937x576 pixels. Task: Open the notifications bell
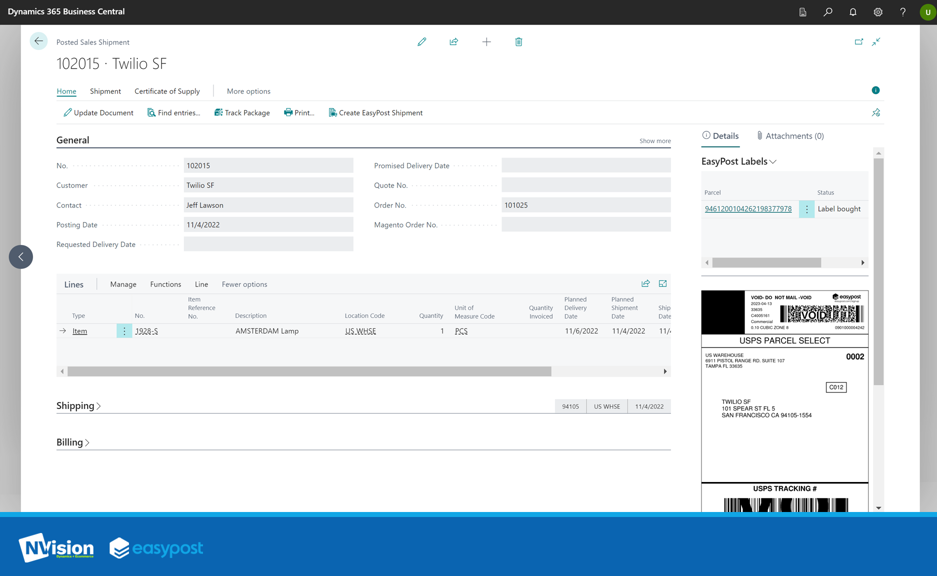point(852,12)
